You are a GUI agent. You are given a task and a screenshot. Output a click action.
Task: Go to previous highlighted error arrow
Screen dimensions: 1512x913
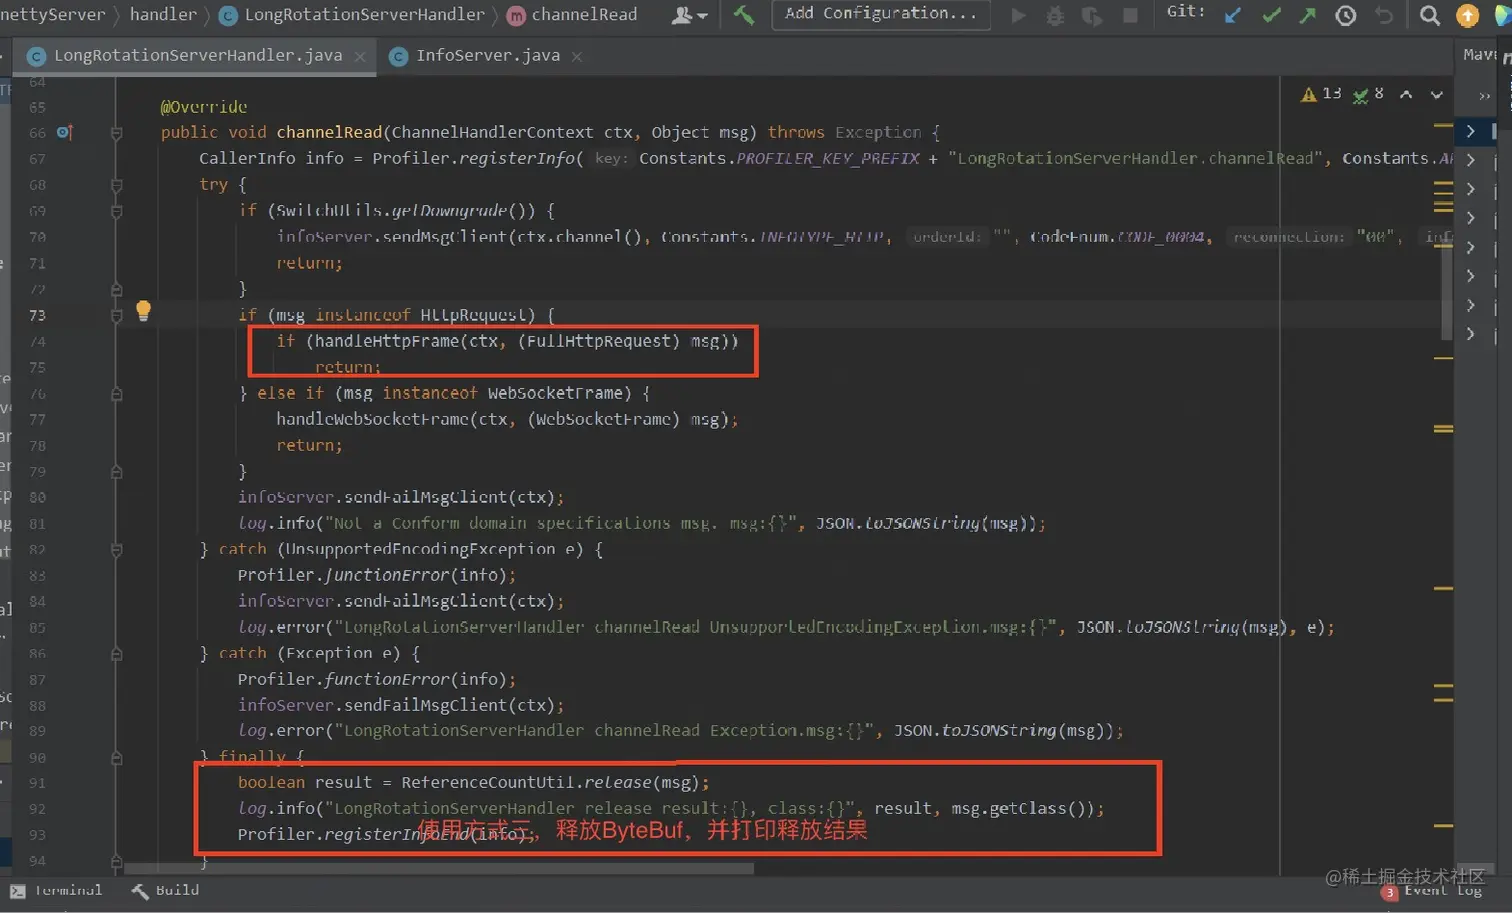point(1406,94)
